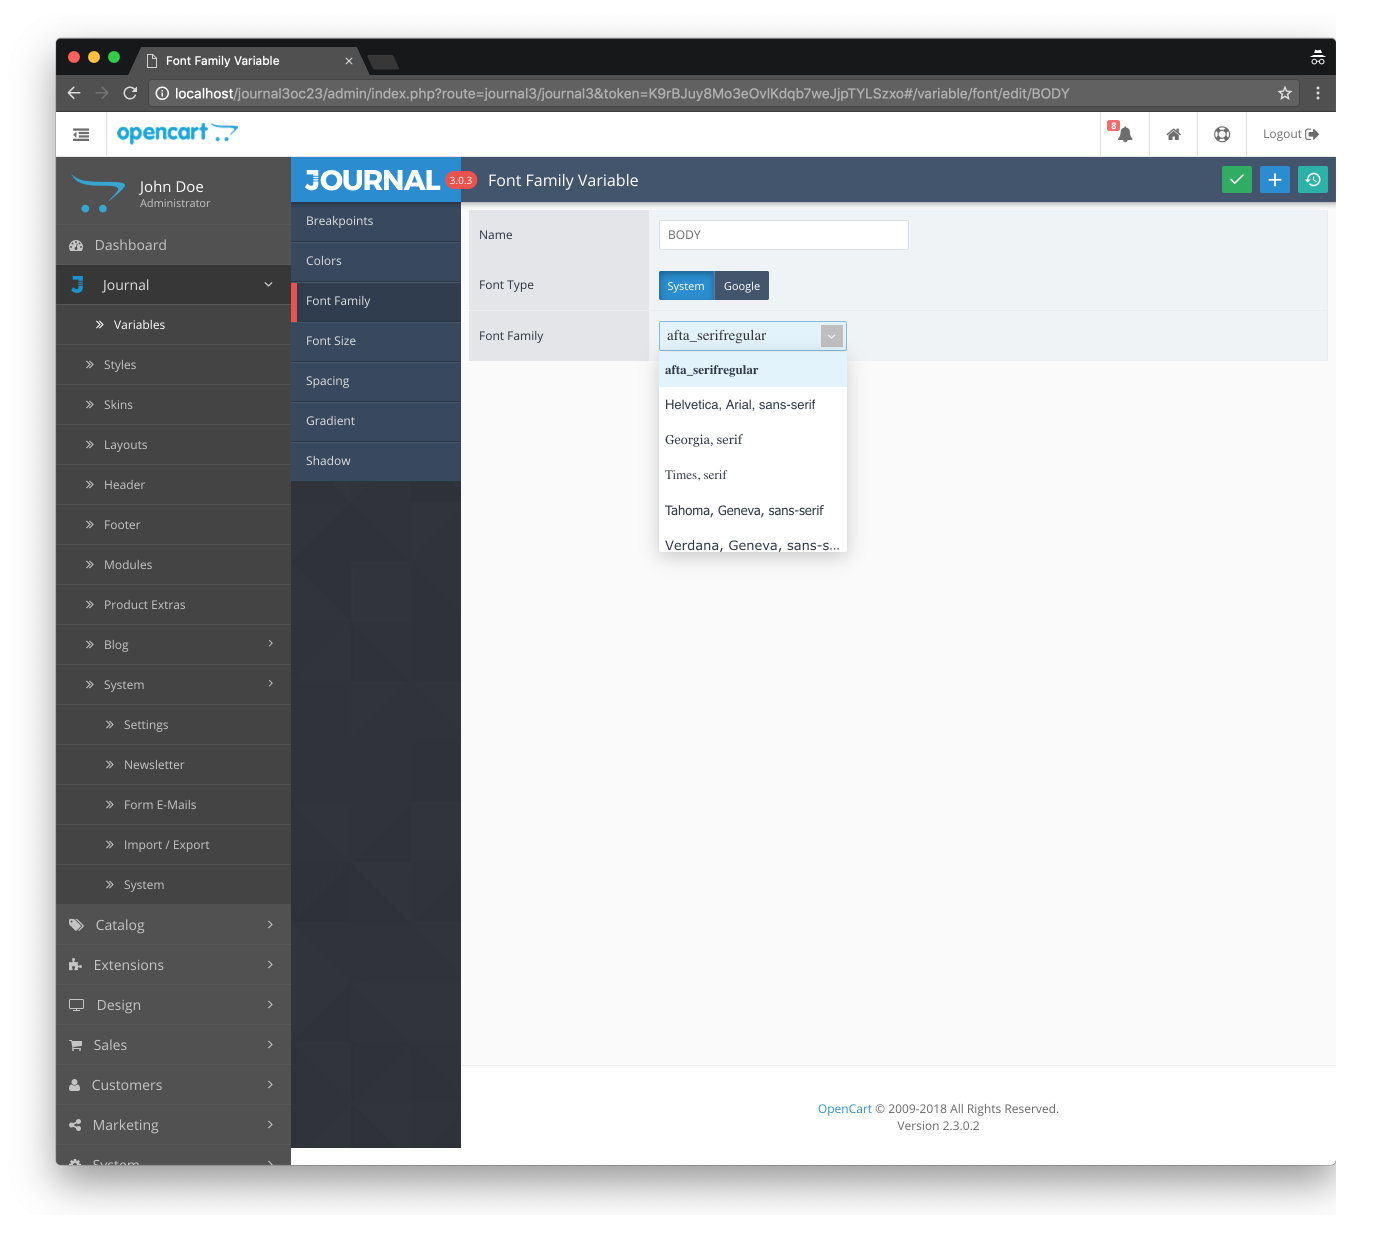Click the Dashboard gauge icon
1392x1239 pixels.
coord(76,245)
